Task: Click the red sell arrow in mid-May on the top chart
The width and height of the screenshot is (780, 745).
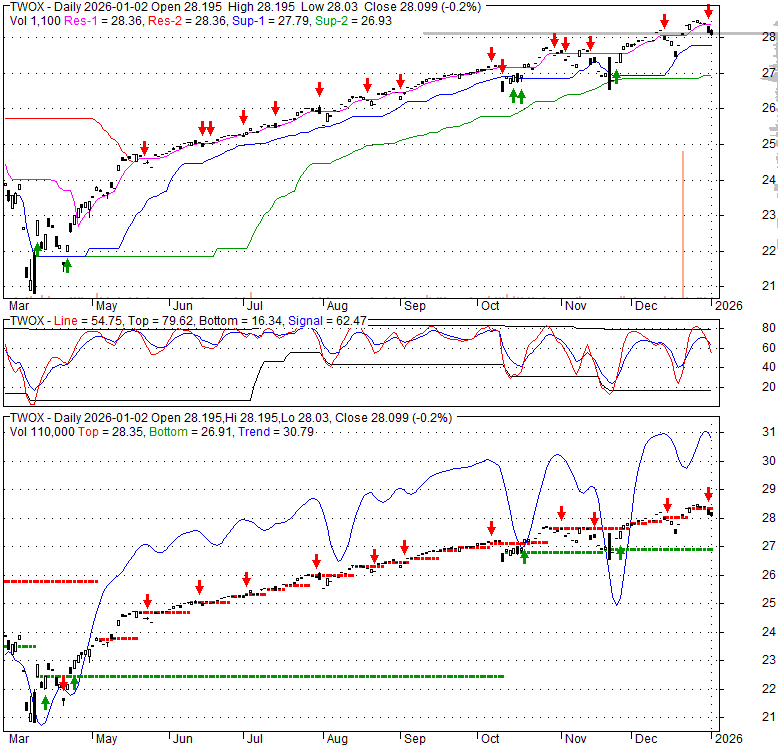Action: (x=144, y=147)
